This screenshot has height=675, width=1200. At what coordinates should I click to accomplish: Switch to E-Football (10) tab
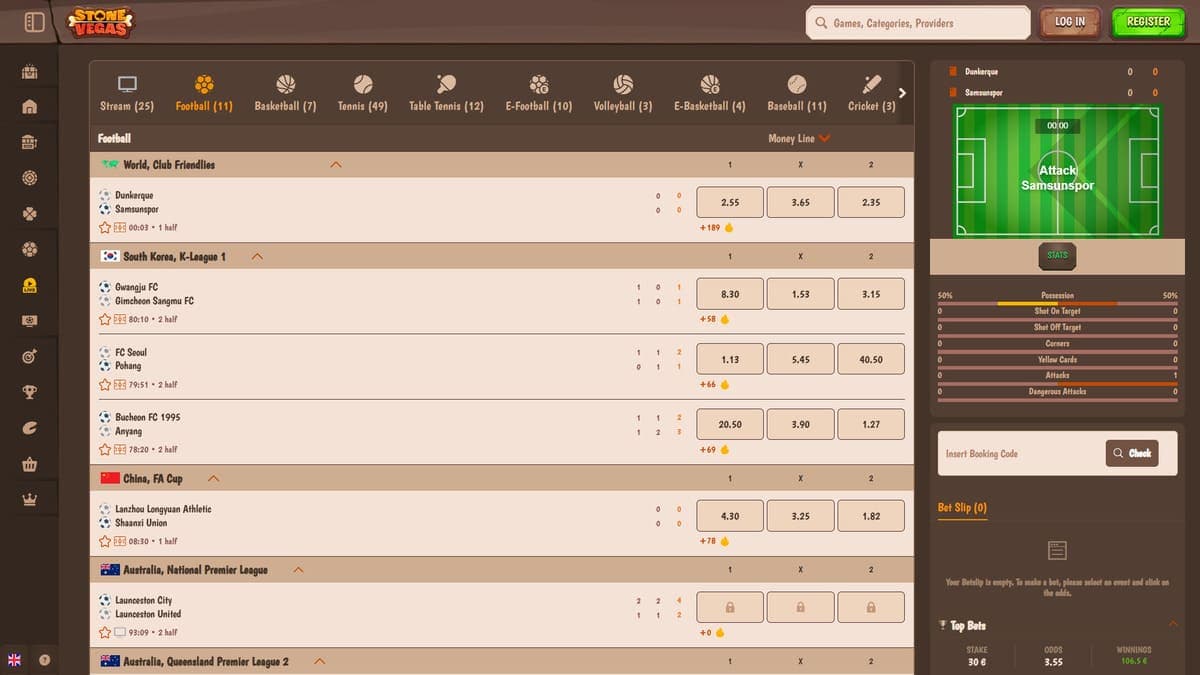pyautogui.click(x=539, y=93)
